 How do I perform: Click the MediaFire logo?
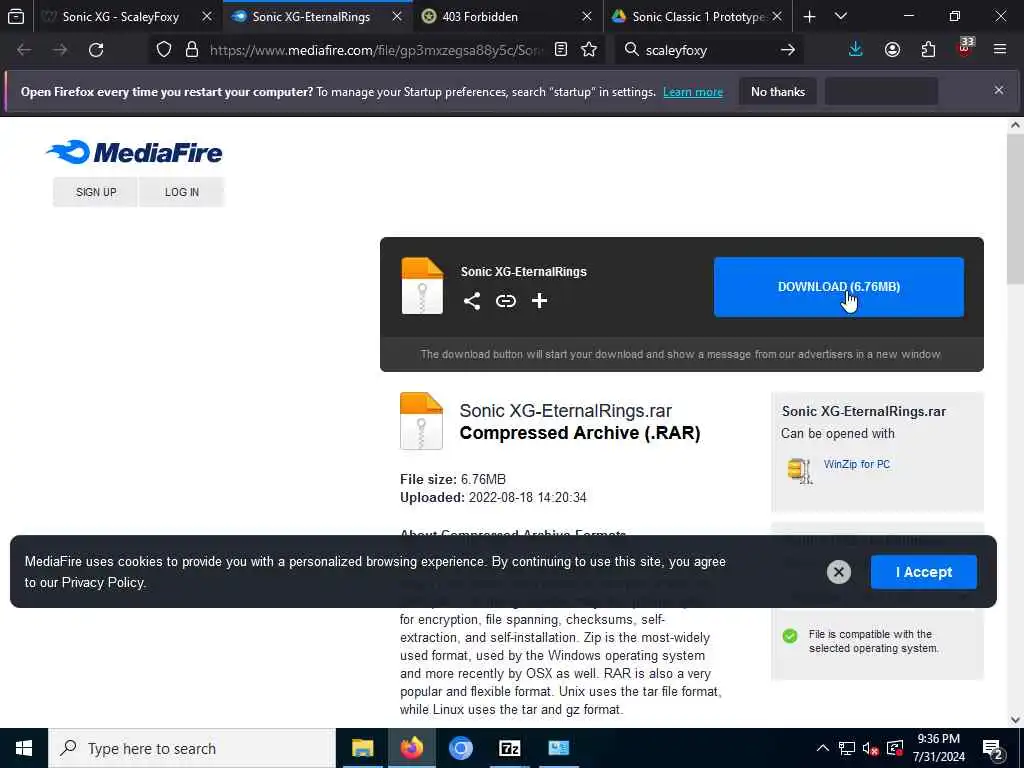[135, 152]
